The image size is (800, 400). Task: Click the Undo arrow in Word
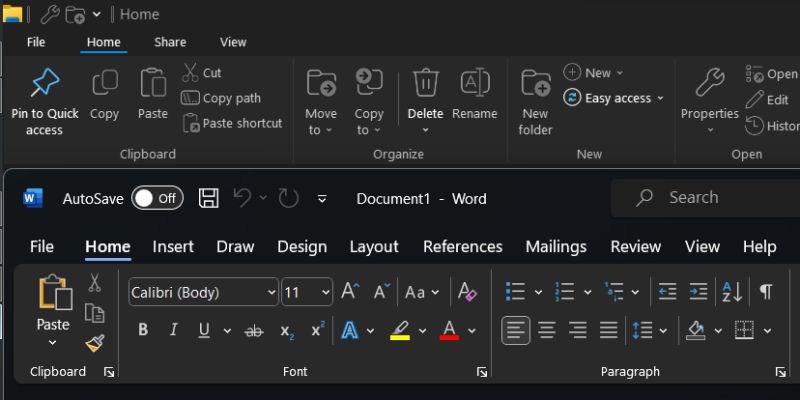point(242,198)
